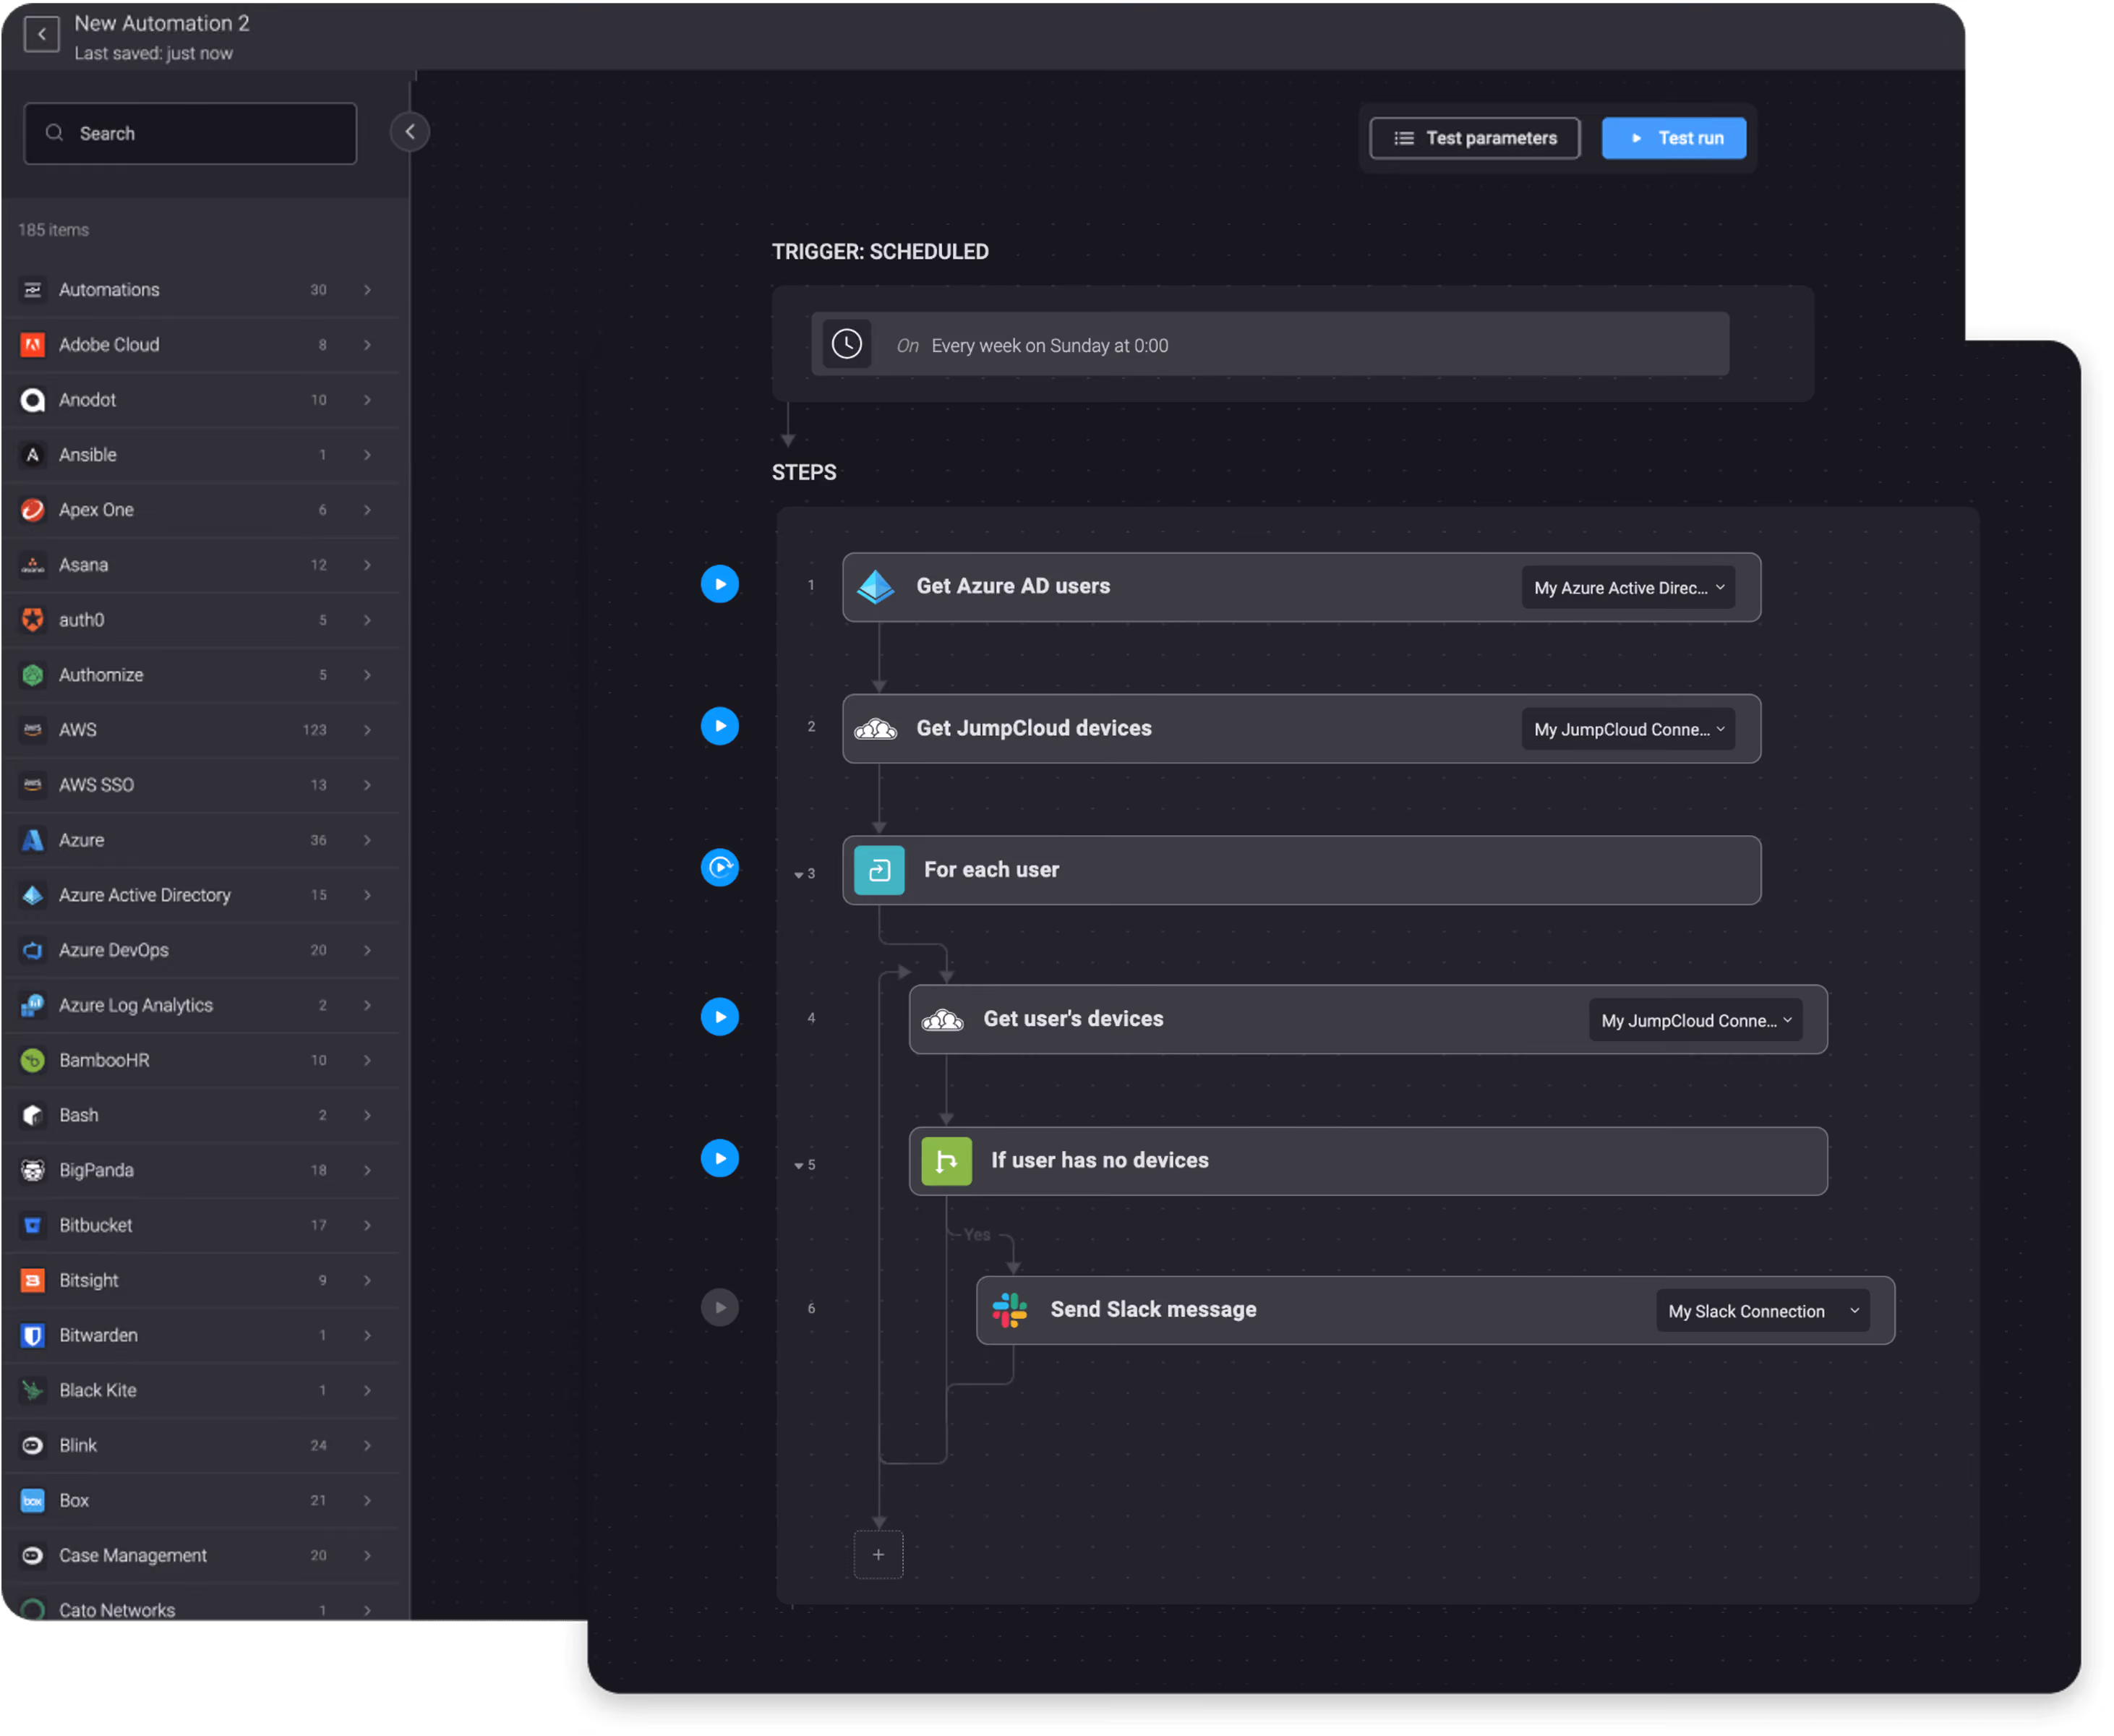Click the Ansible icon in the sidebar
This screenshot has height=1736, width=2114.
click(x=33, y=455)
